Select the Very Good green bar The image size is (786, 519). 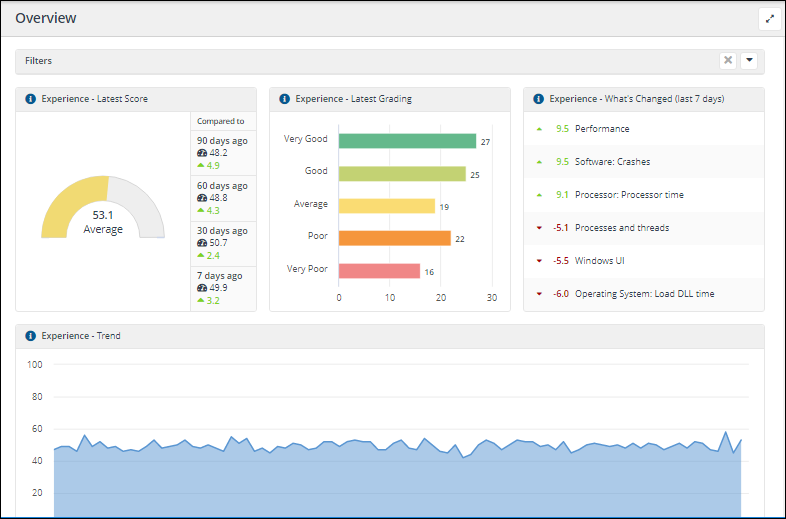point(407,141)
